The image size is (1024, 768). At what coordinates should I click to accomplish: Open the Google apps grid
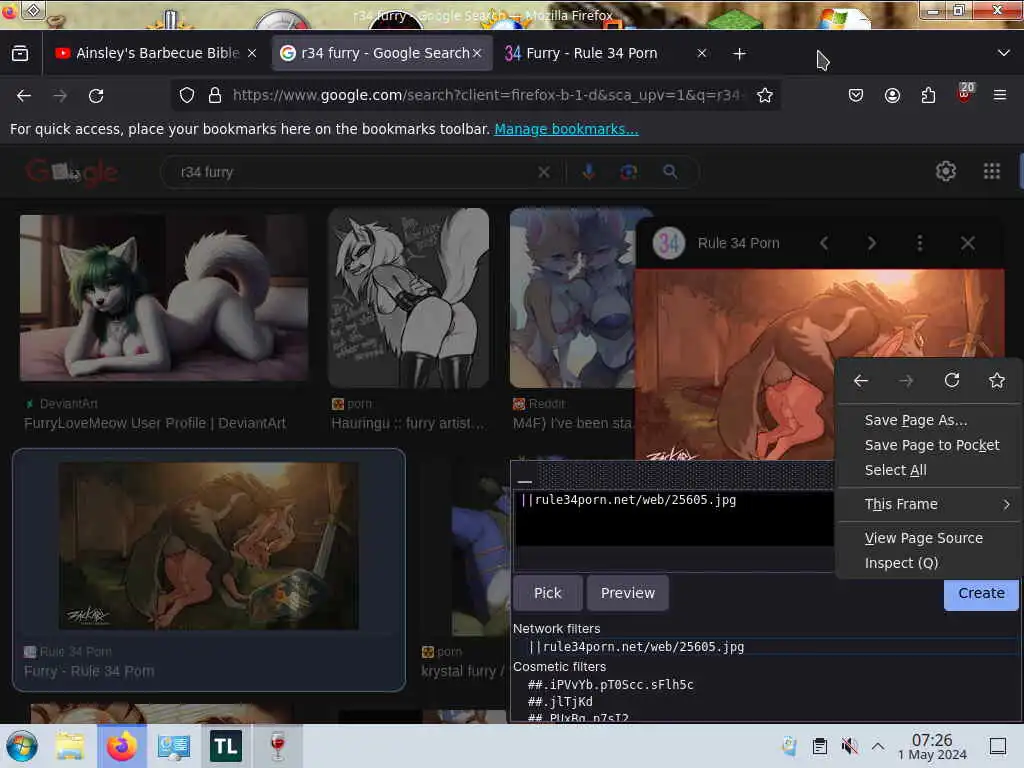[x=991, y=171]
